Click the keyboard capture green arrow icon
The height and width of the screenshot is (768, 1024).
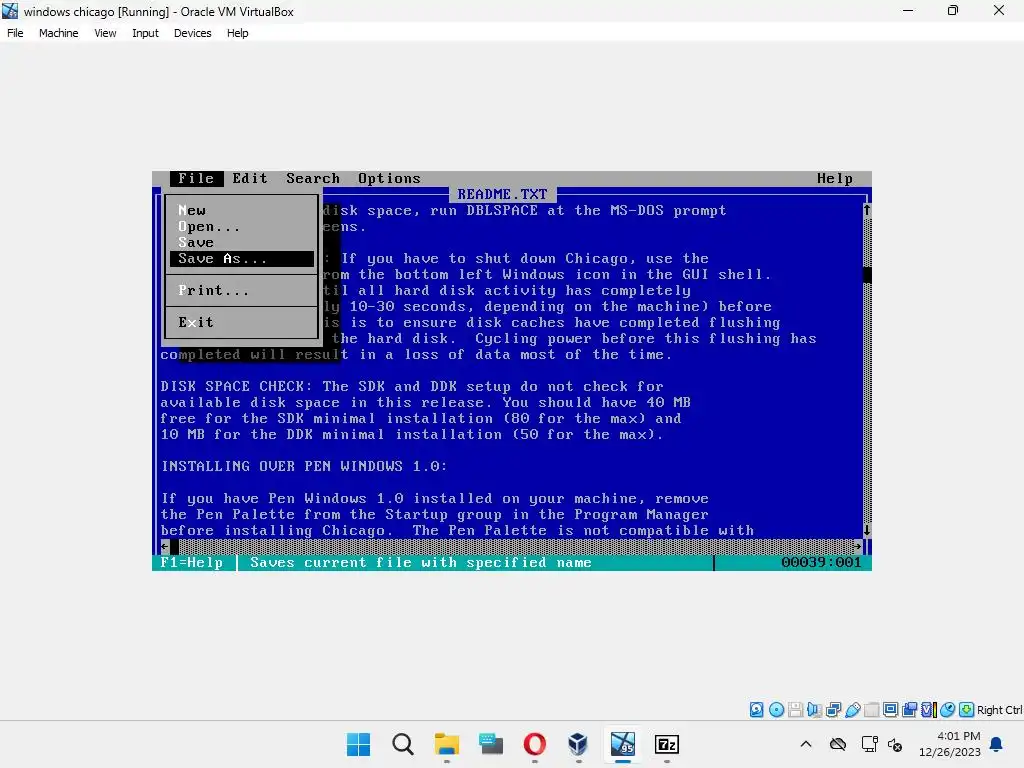[x=967, y=710]
